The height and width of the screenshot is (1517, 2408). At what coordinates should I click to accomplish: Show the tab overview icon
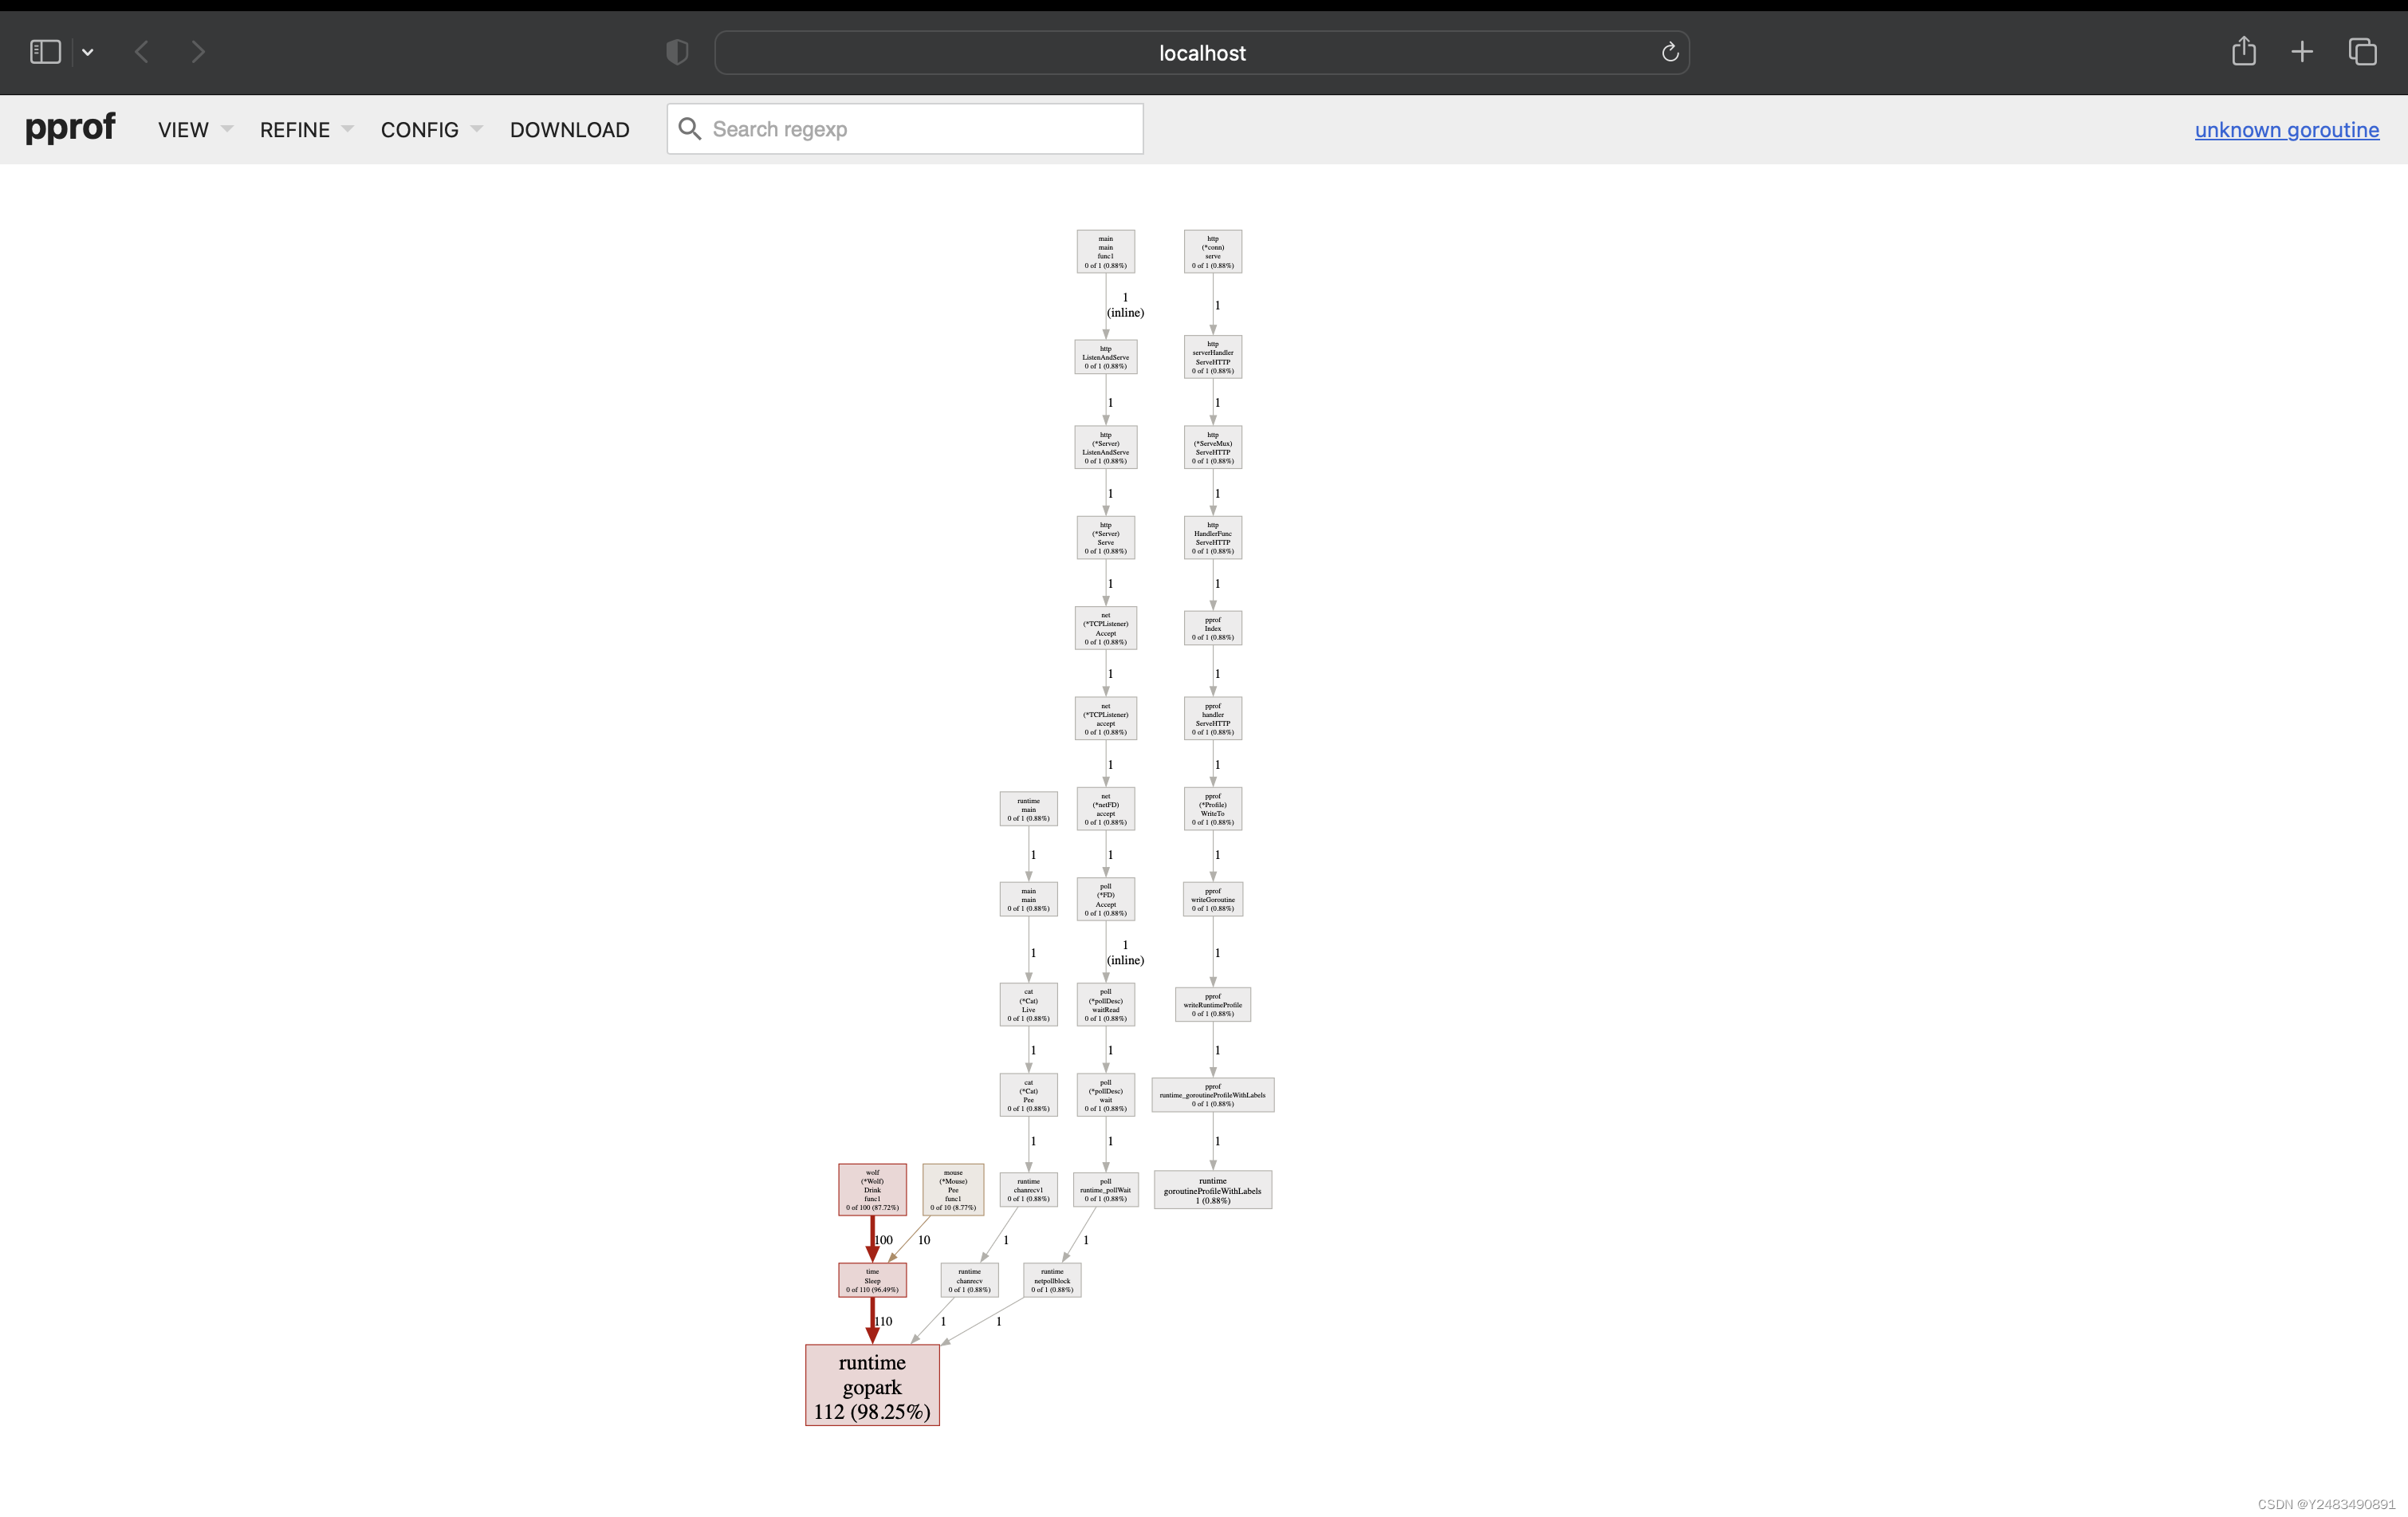(x=2362, y=52)
